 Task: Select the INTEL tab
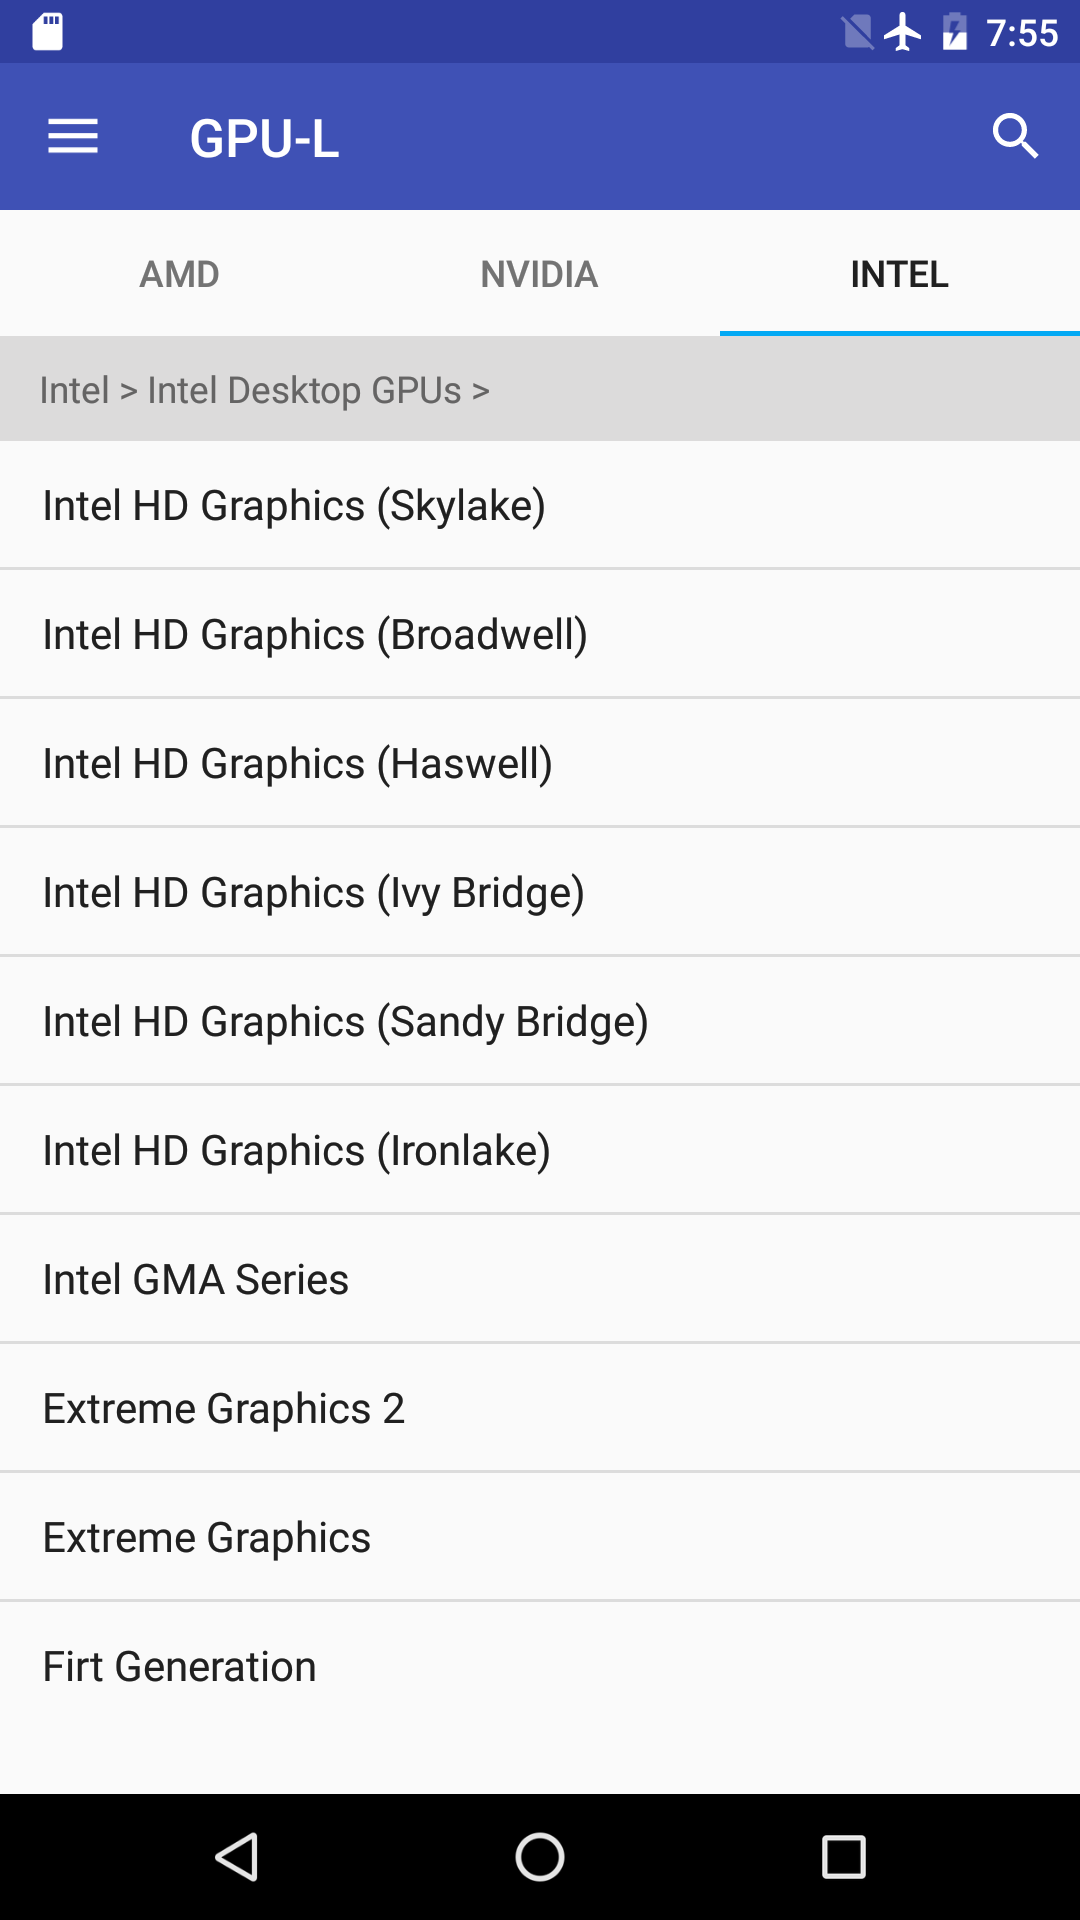[x=899, y=273]
